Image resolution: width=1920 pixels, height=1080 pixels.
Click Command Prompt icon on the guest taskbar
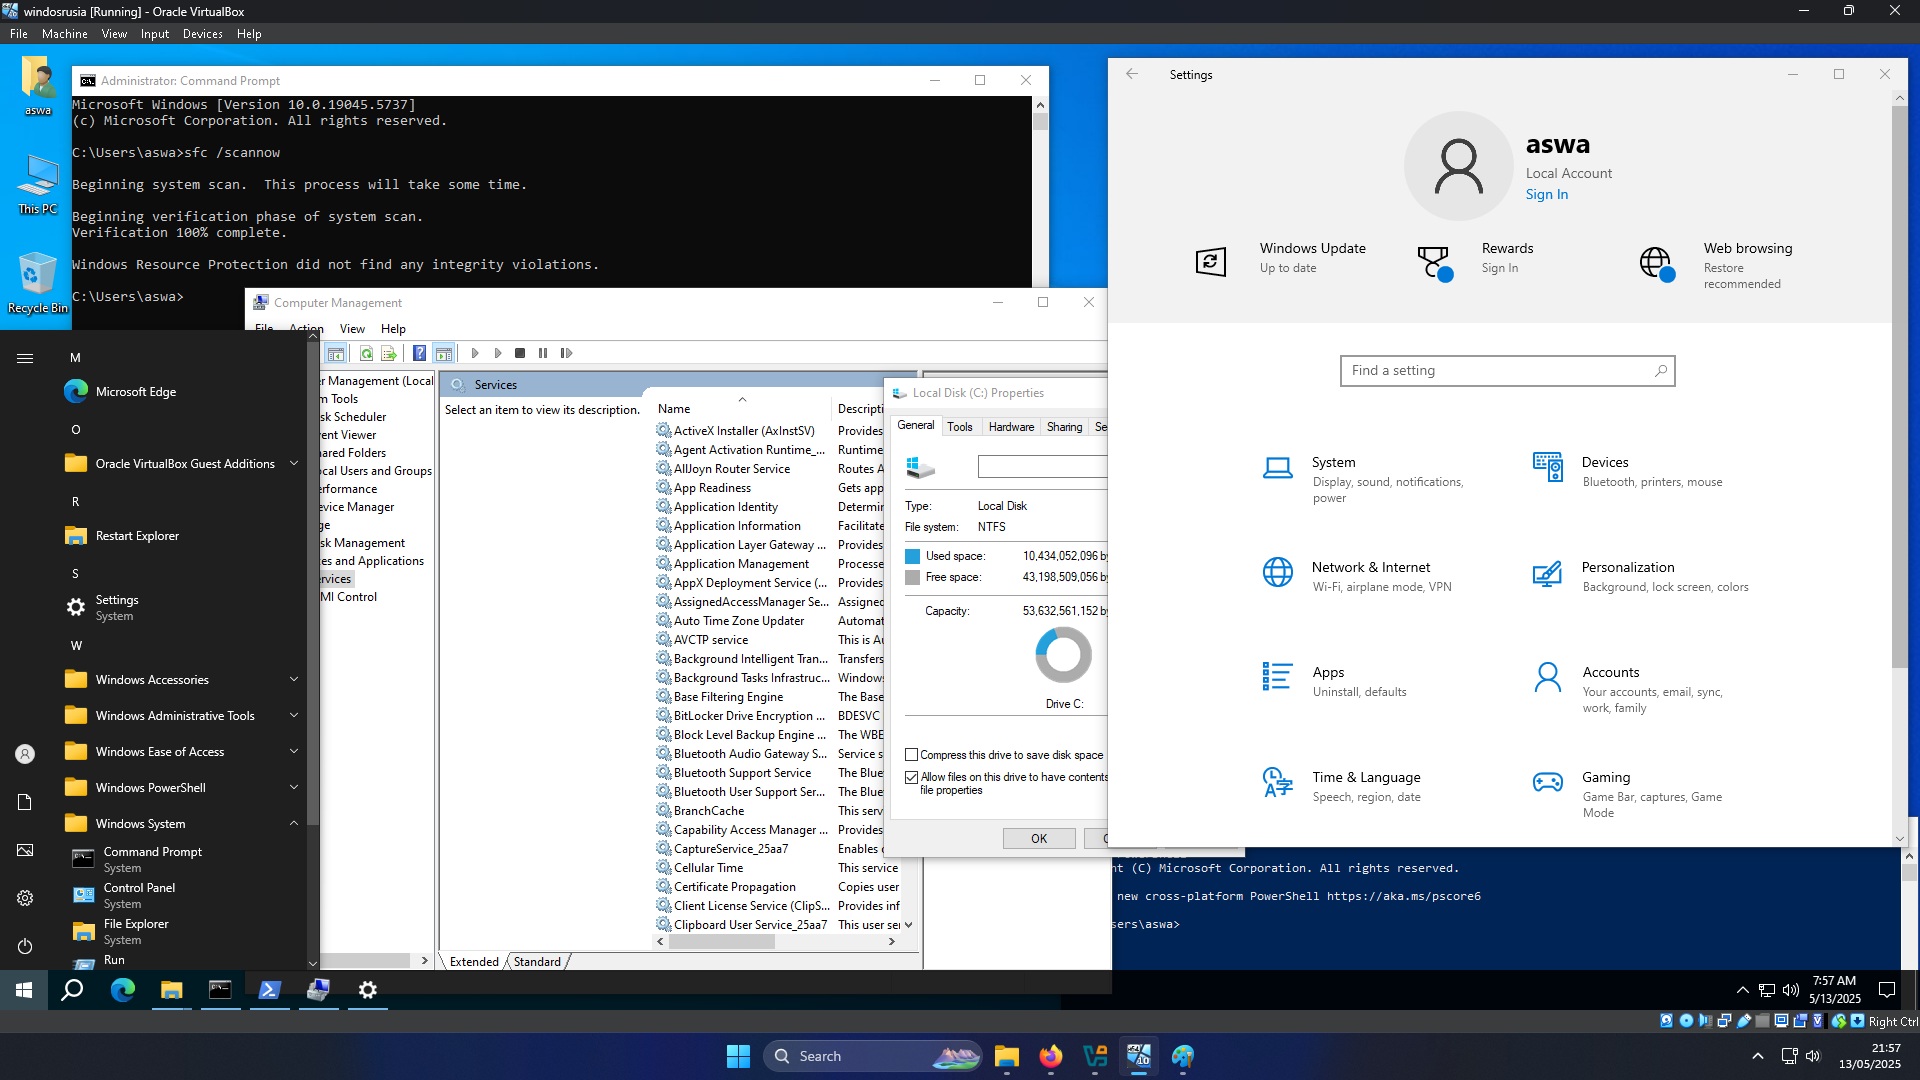(x=220, y=990)
